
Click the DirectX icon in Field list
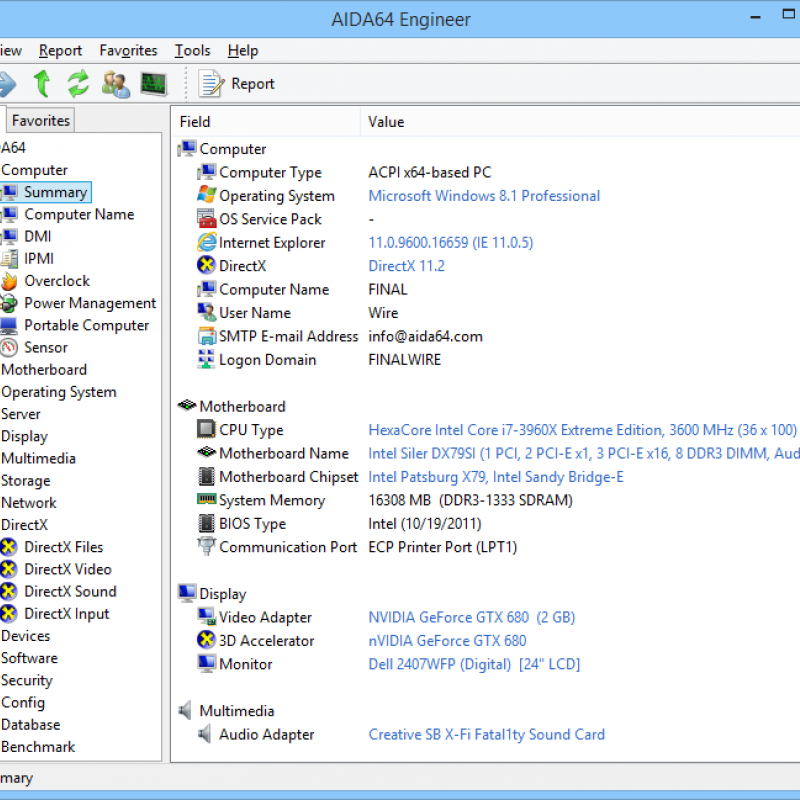tap(207, 266)
